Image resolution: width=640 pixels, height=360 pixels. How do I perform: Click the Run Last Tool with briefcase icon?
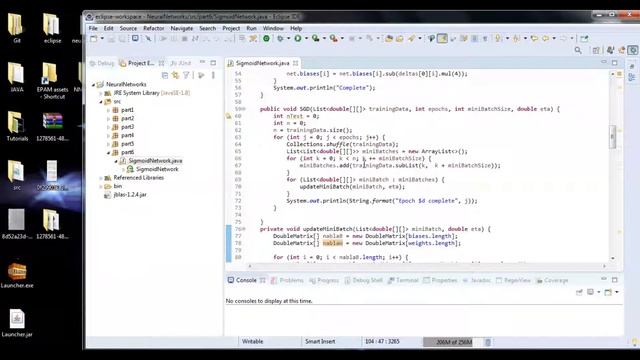click(x=333, y=38)
